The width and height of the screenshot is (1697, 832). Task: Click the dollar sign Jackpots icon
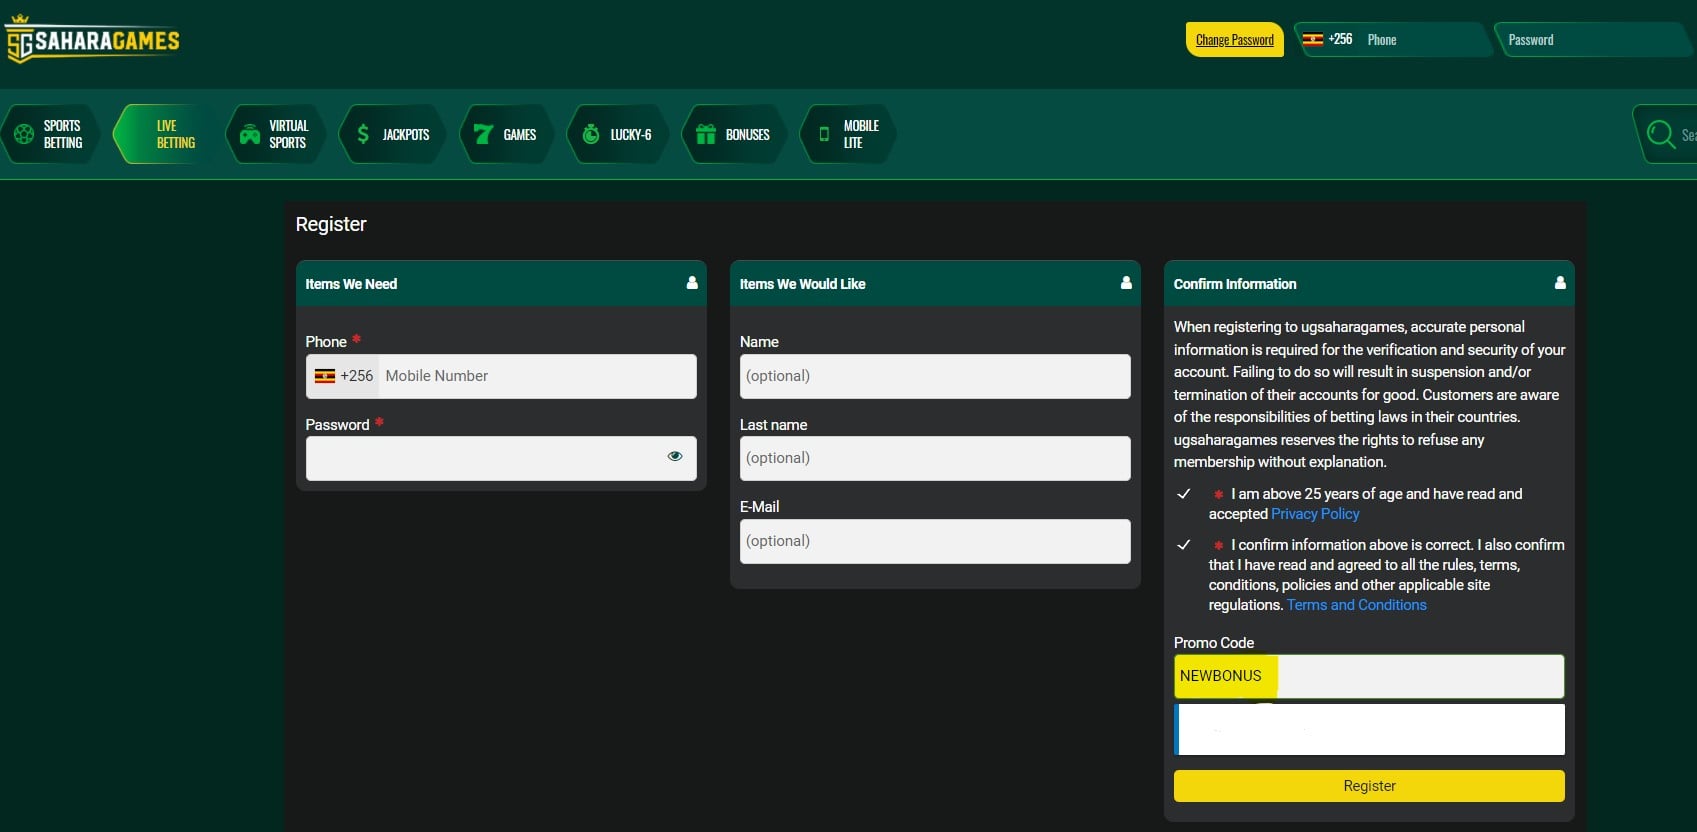[x=363, y=134]
